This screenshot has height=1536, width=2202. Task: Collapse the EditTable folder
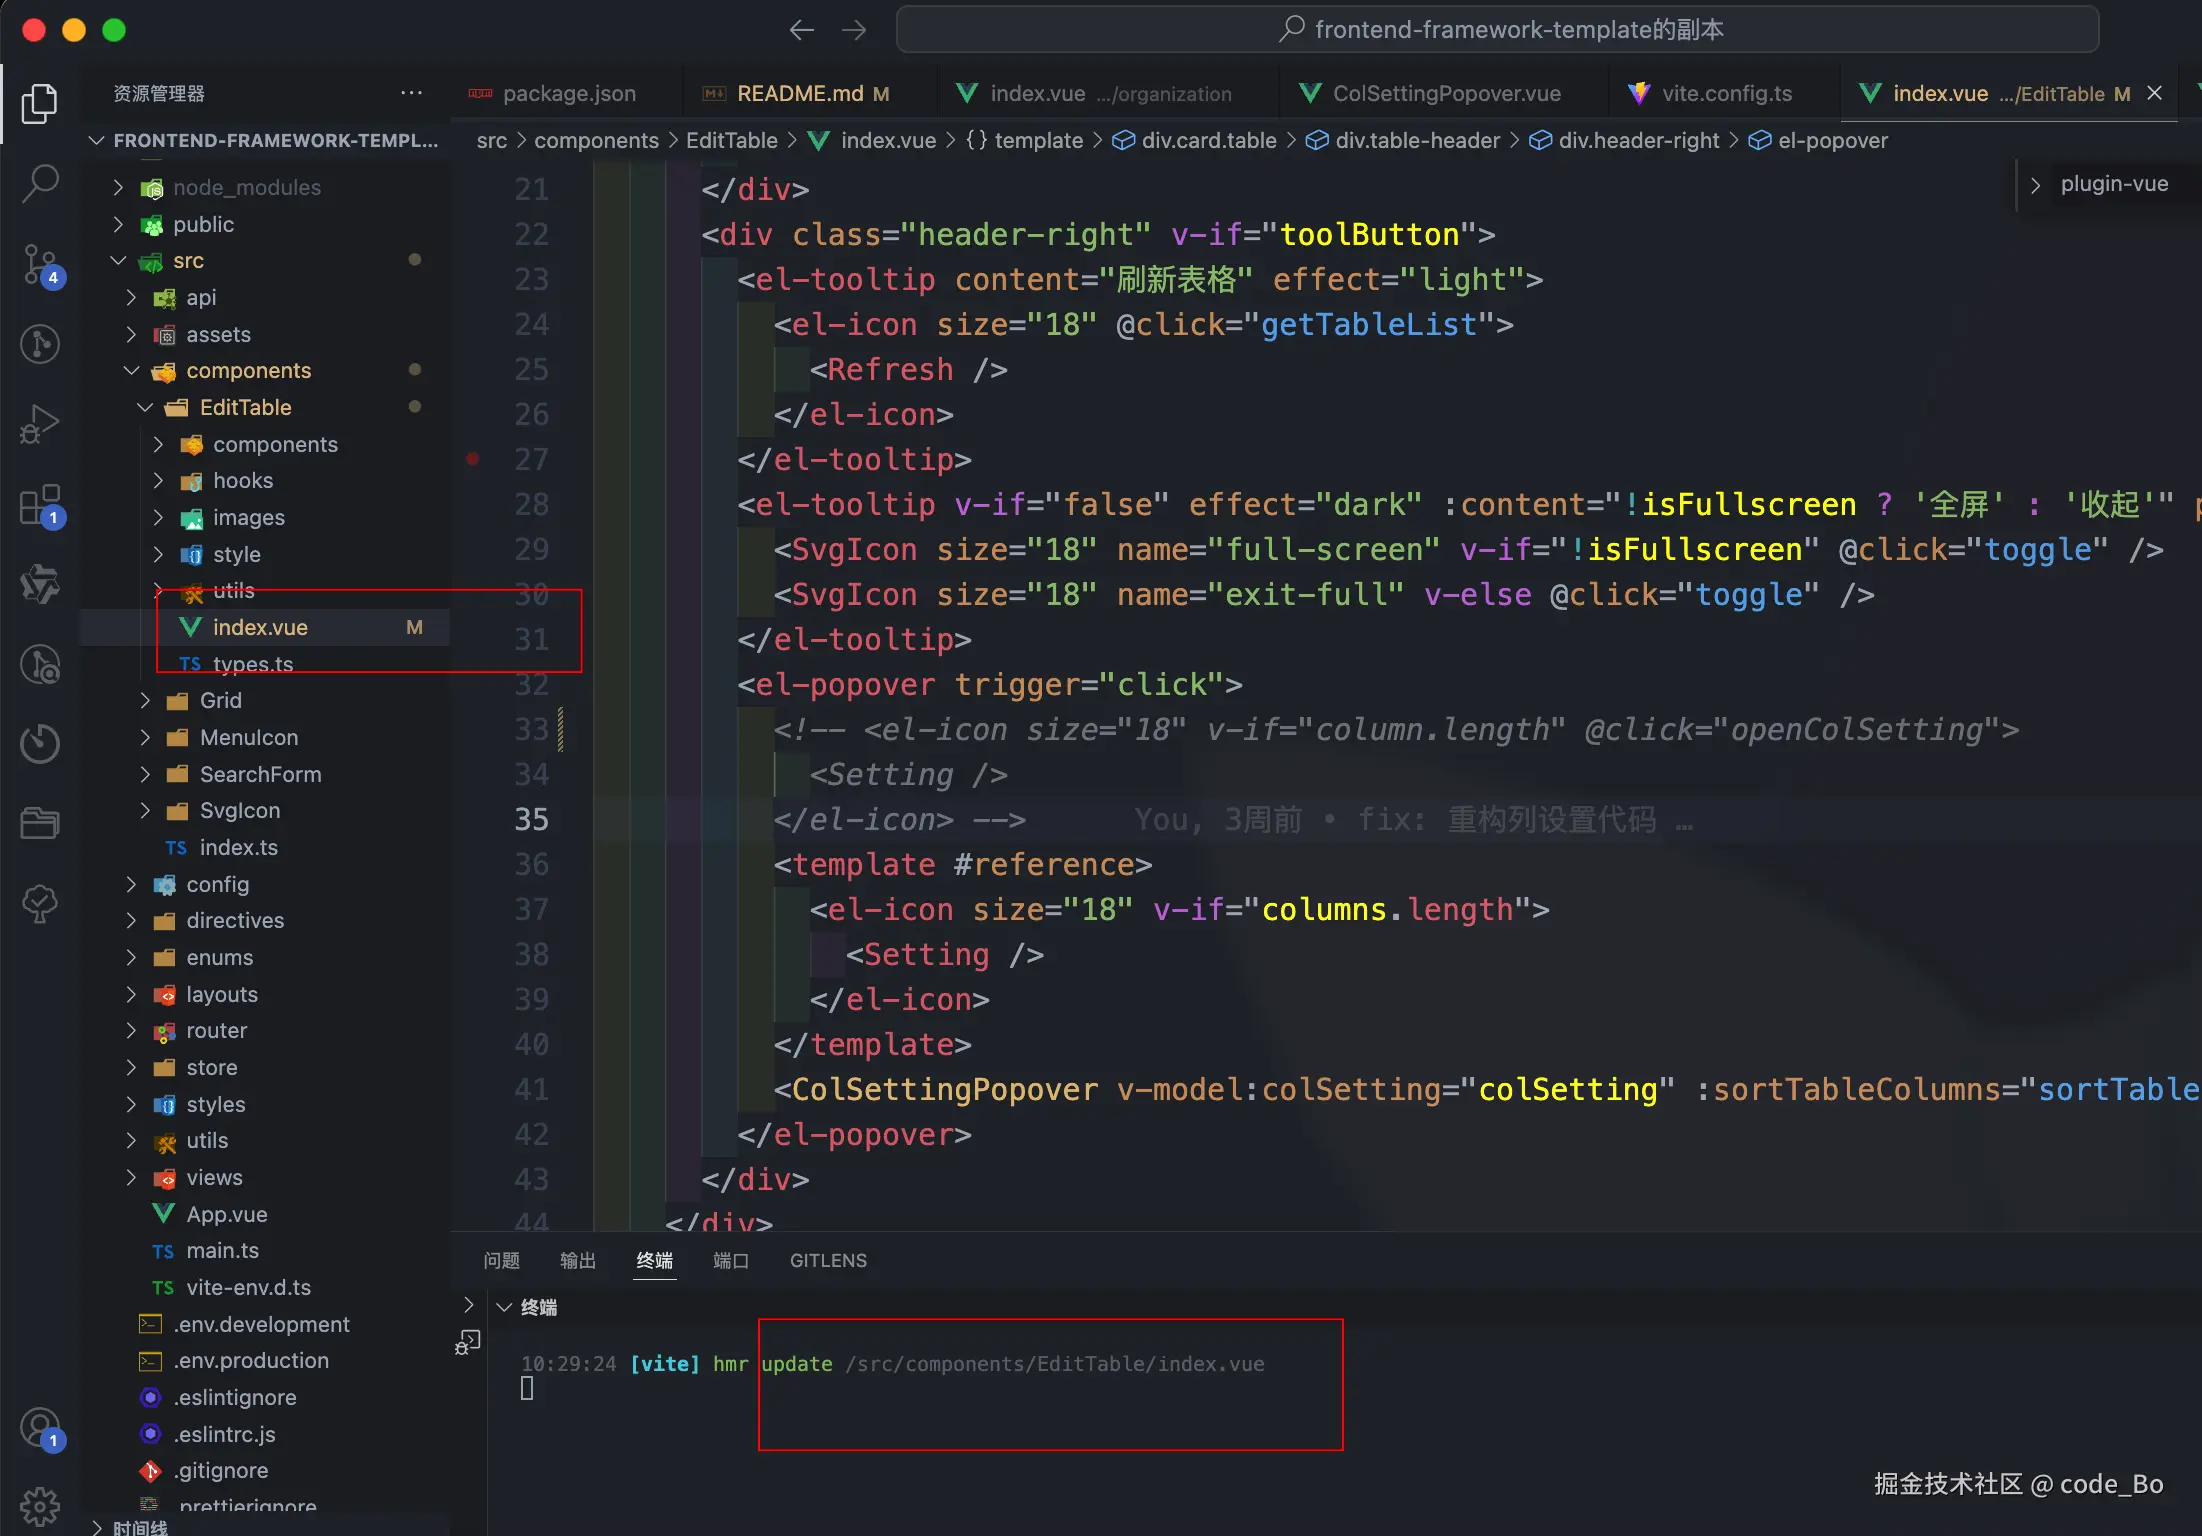pyautogui.click(x=145, y=407)
